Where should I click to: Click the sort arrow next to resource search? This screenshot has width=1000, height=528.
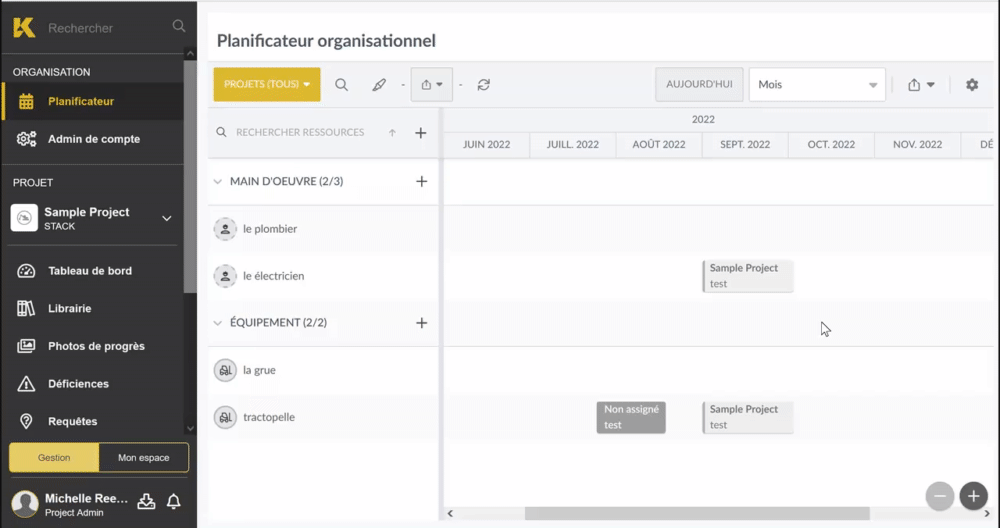(392, 133)
